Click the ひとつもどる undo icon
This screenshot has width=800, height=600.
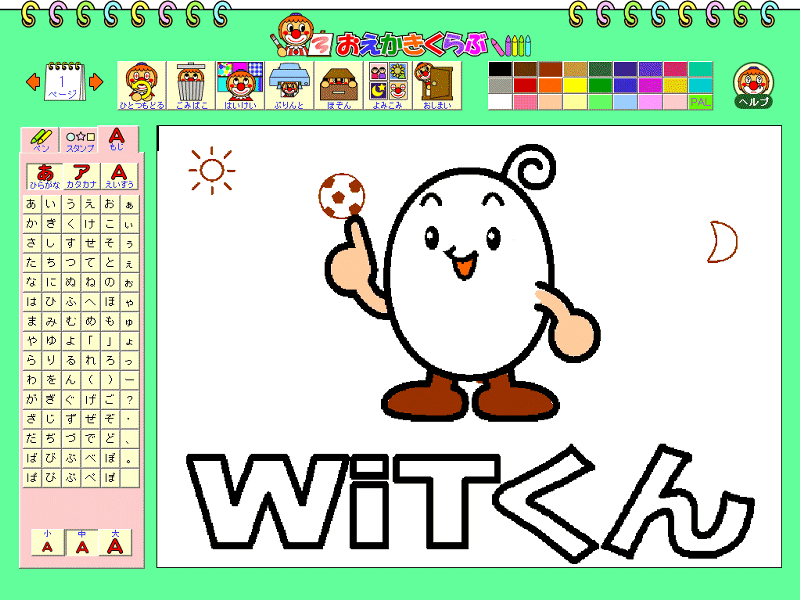click(142, 86)
